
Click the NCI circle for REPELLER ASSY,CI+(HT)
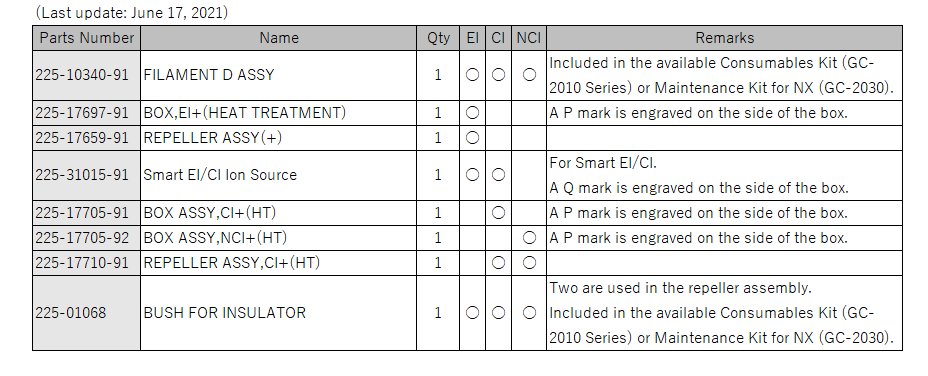tap(529, 263)
